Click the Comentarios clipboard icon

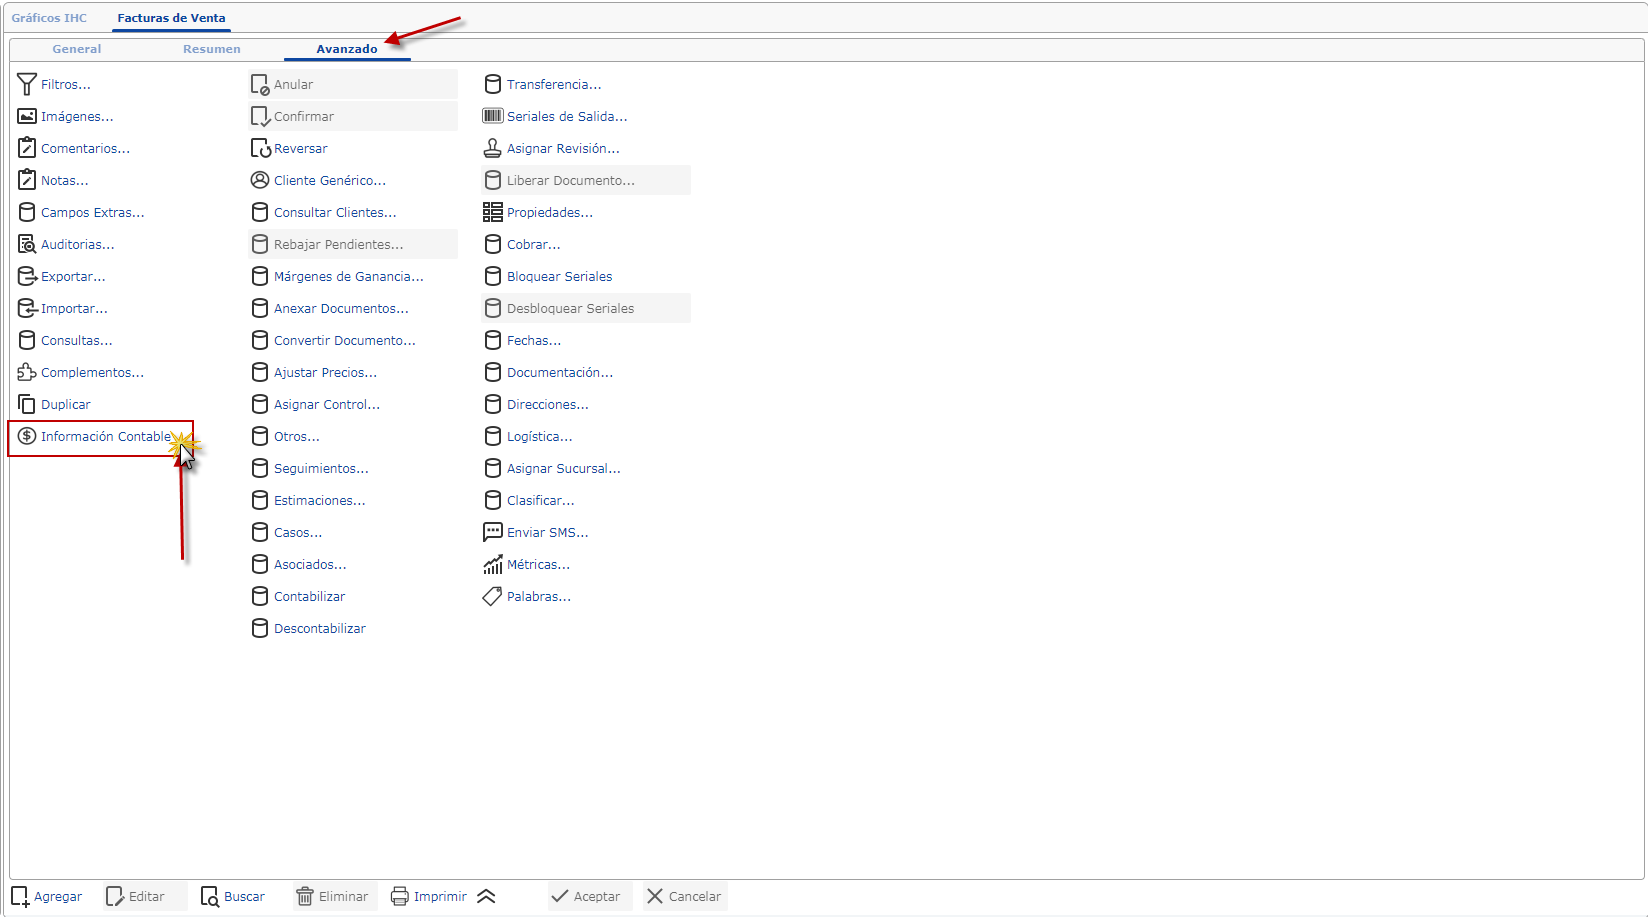[x=27, y=149]
